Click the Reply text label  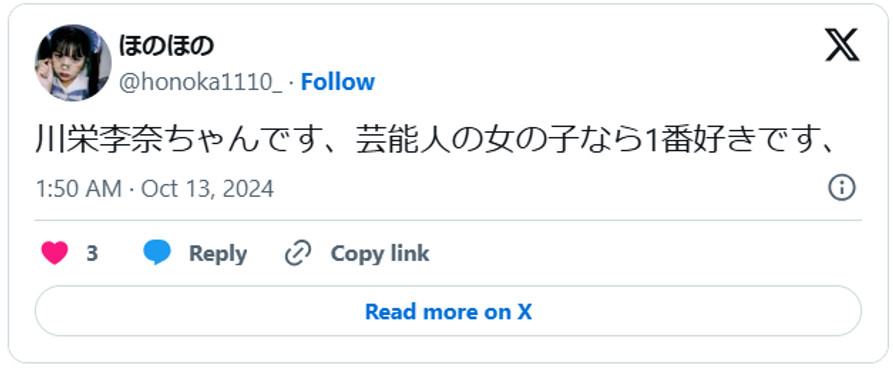click(x=218, y=254)
